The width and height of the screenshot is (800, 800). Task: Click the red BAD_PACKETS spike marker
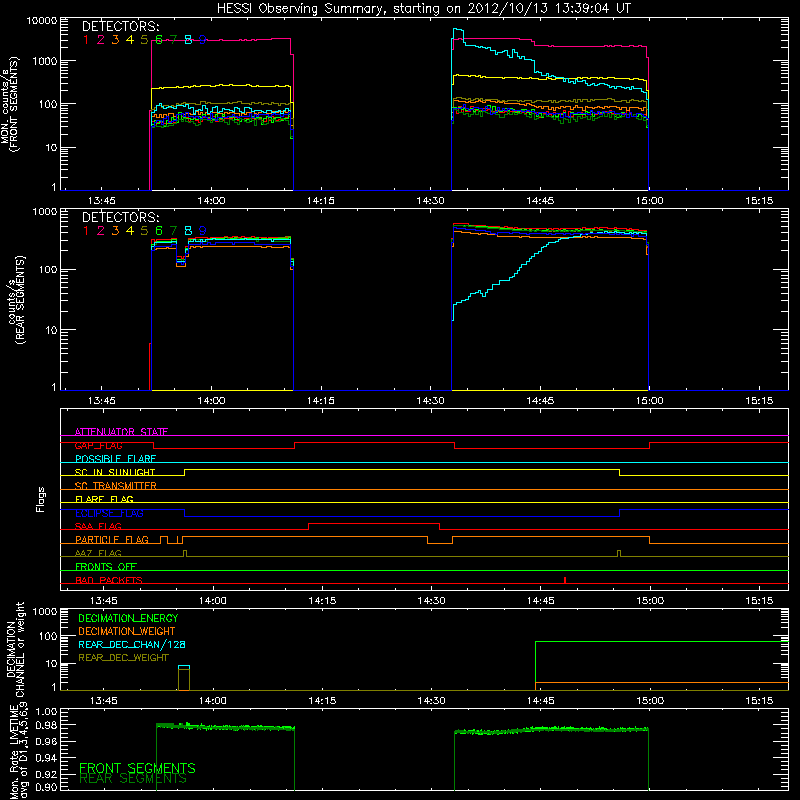pyautogui.click(x=565, y=580)
